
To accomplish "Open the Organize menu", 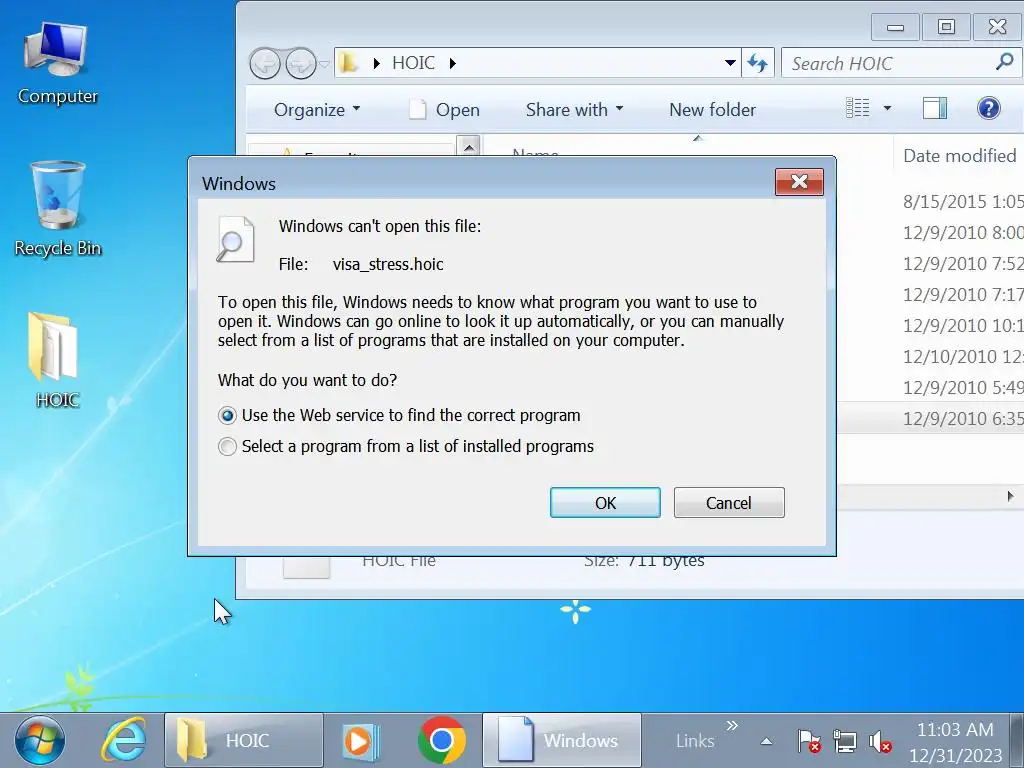I will click(317, 109).
